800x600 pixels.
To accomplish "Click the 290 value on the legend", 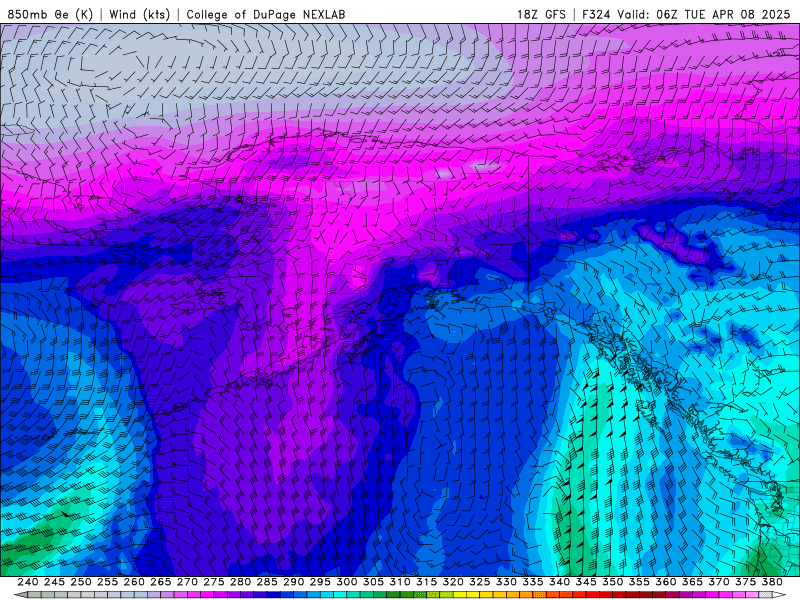I will tap(293, 582).
